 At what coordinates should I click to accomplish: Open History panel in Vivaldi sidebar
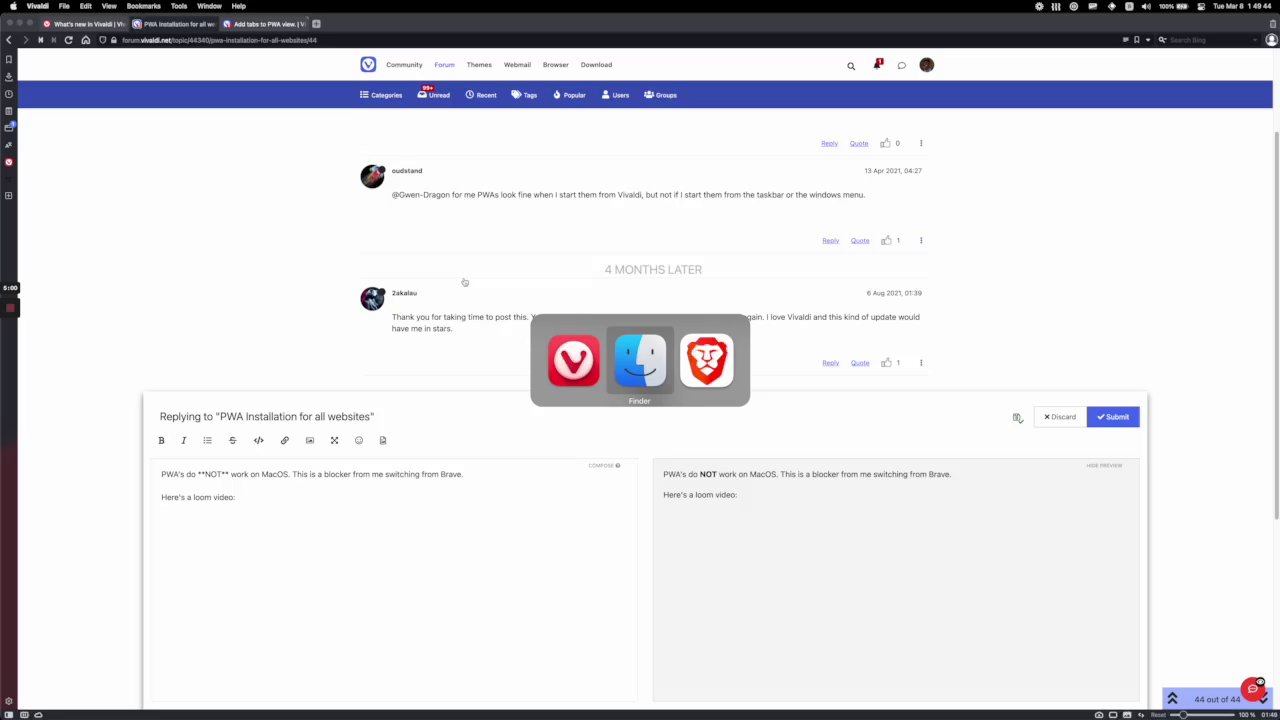(x=9, y=94)
